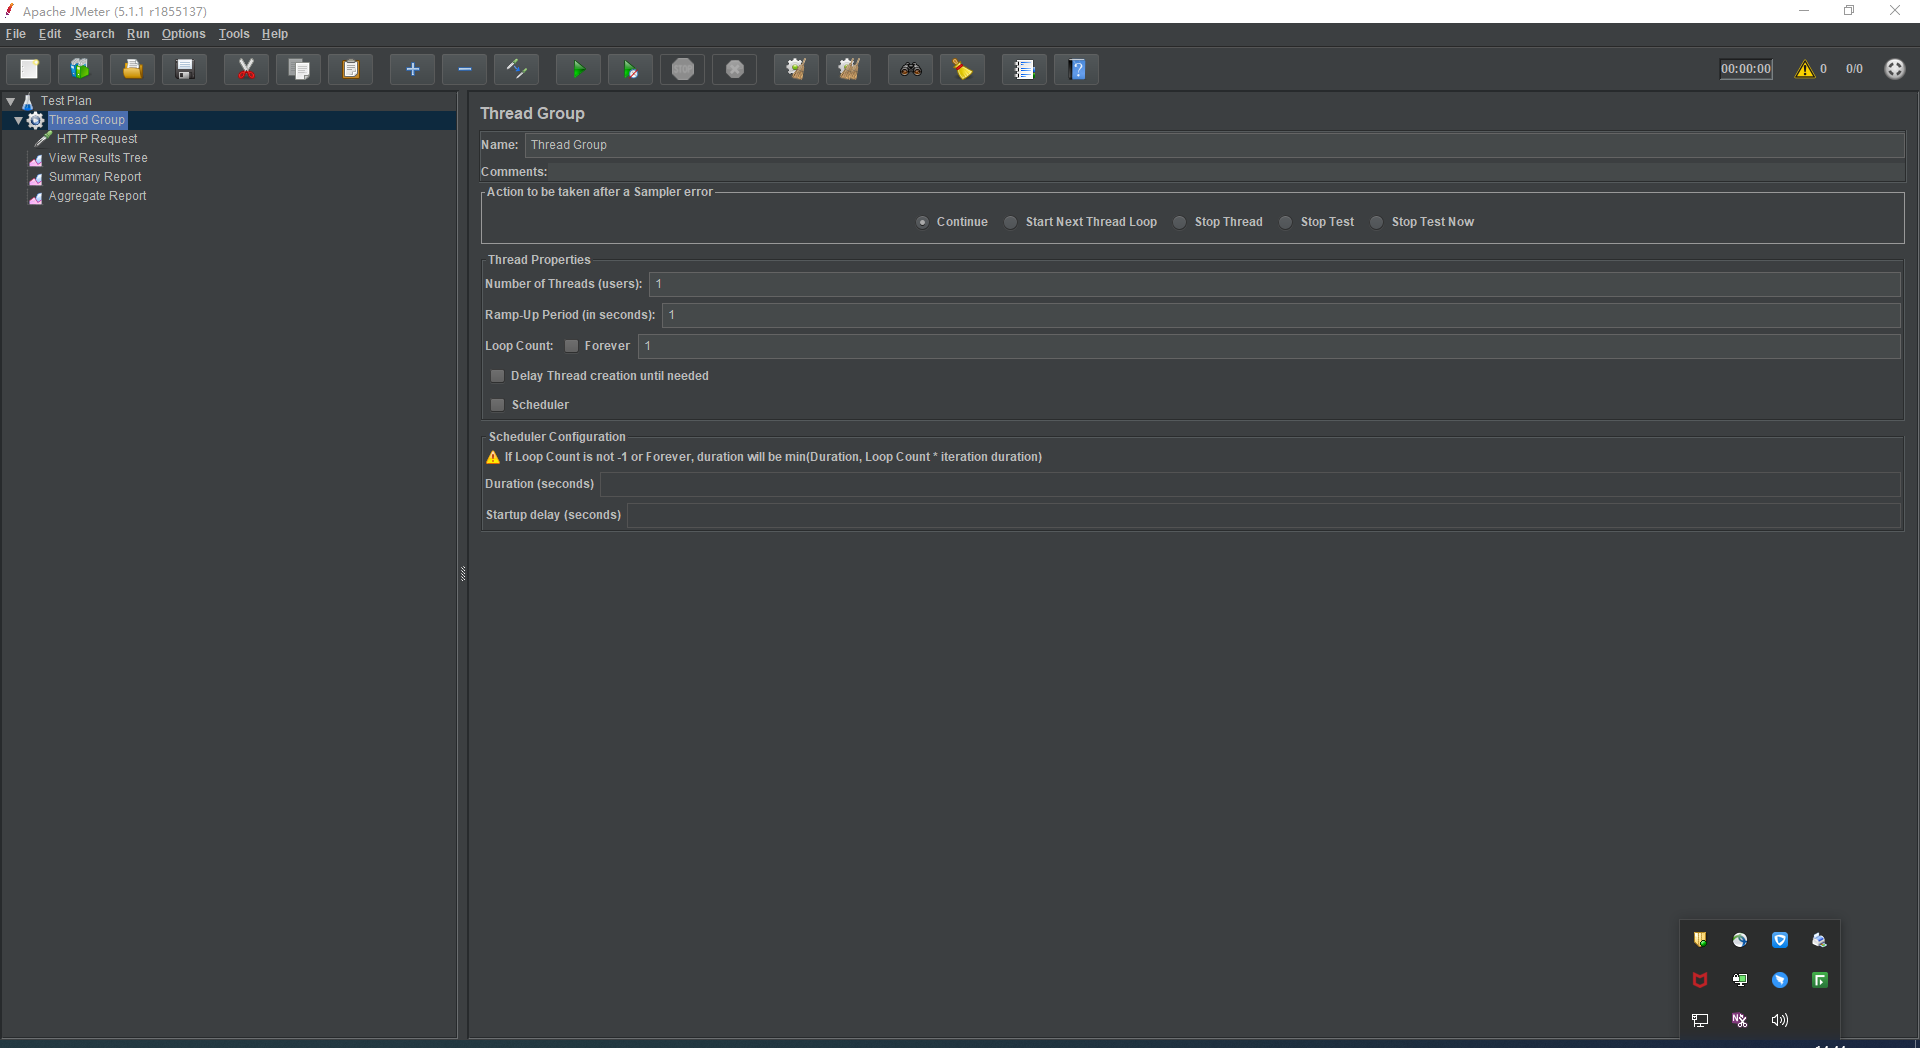Select HTTP Request in the tree
Viewport: 1920px width, 1048px height.
[97, 139]
